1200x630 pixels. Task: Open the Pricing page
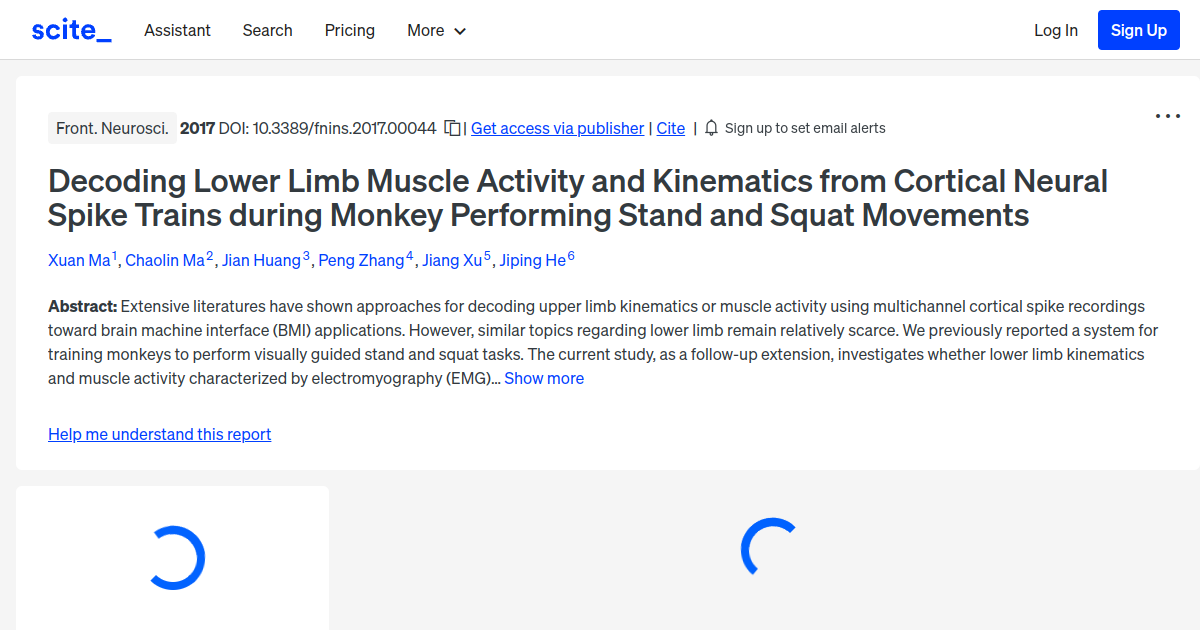349,30
